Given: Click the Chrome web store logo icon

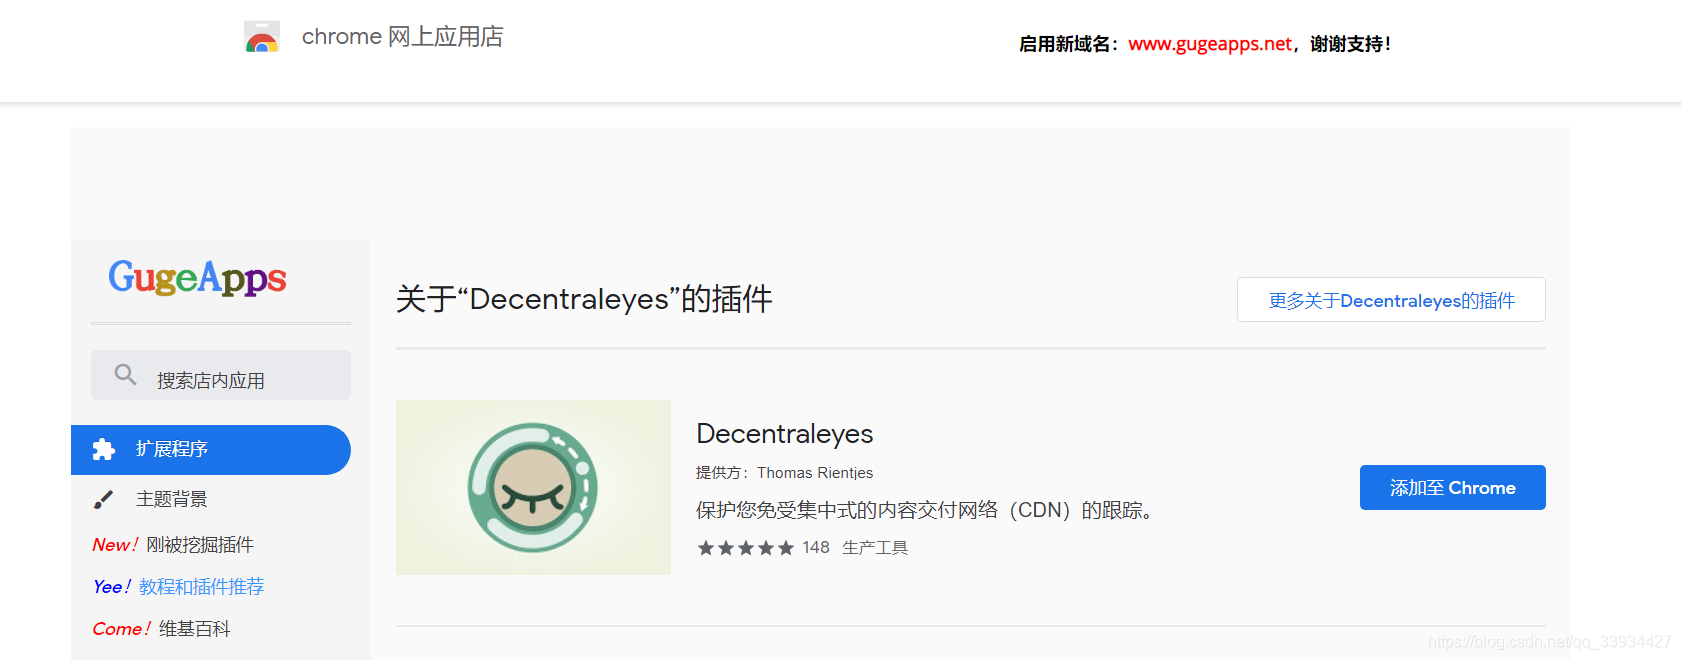Looking at the screenshot, I should pyautogui.click(x=262, y=37).
